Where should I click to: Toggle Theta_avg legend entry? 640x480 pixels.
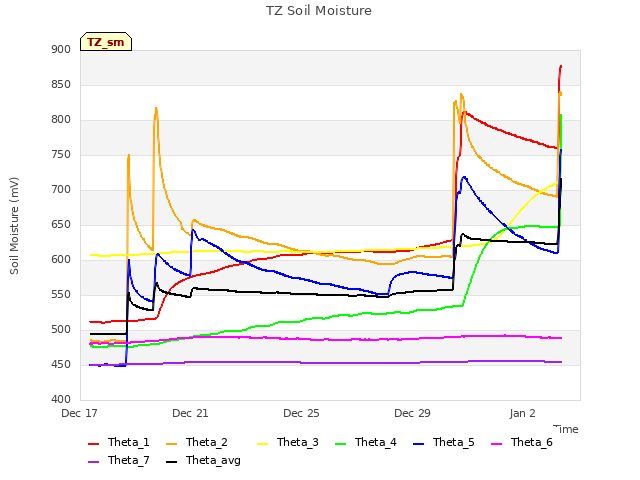click(x=203, y=460)
